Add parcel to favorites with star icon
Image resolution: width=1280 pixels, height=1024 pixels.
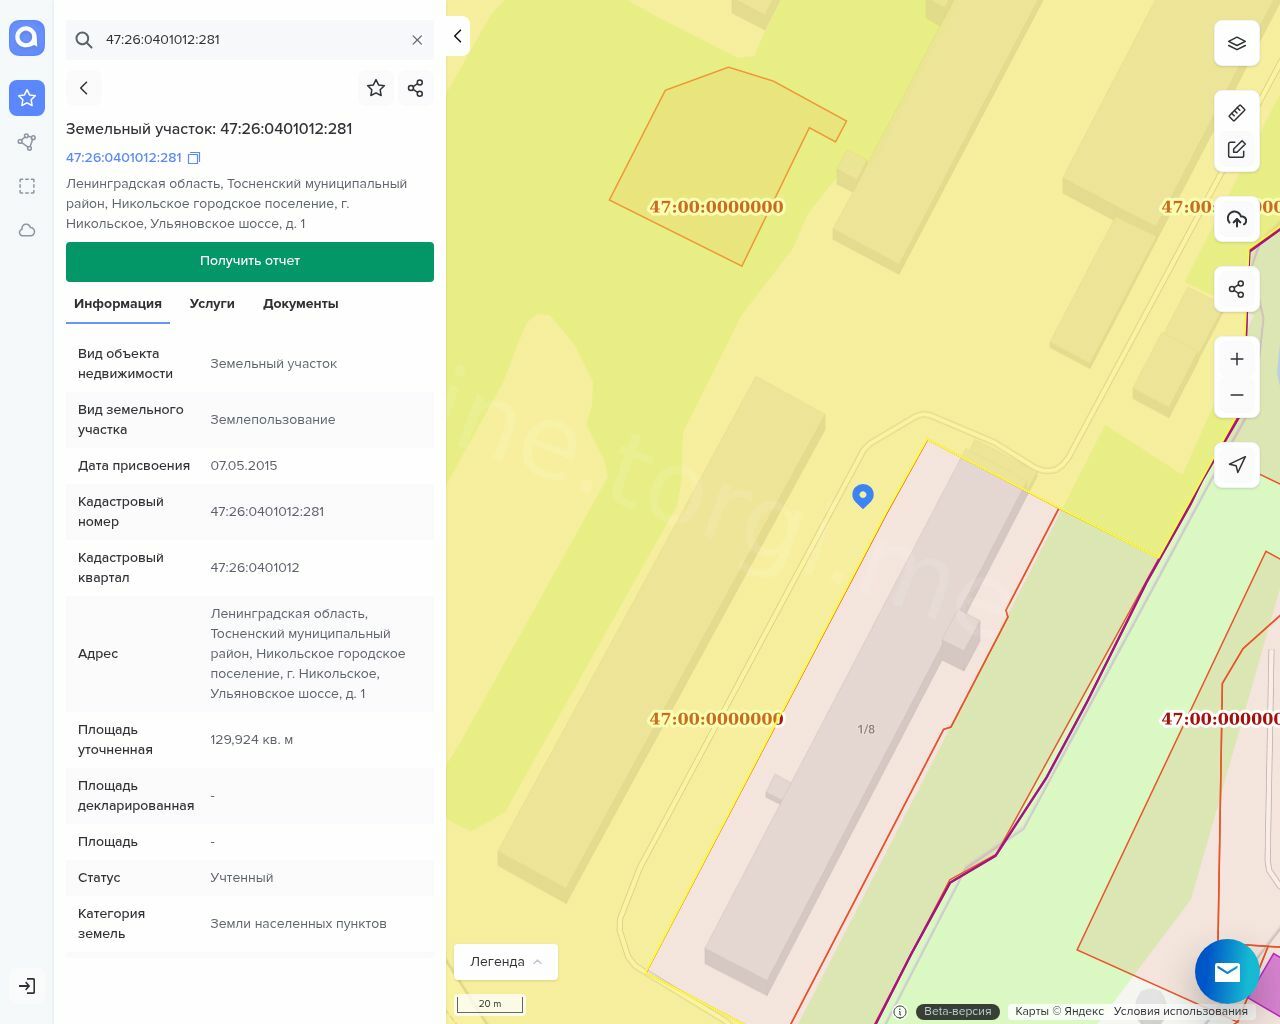pos(376,88)
